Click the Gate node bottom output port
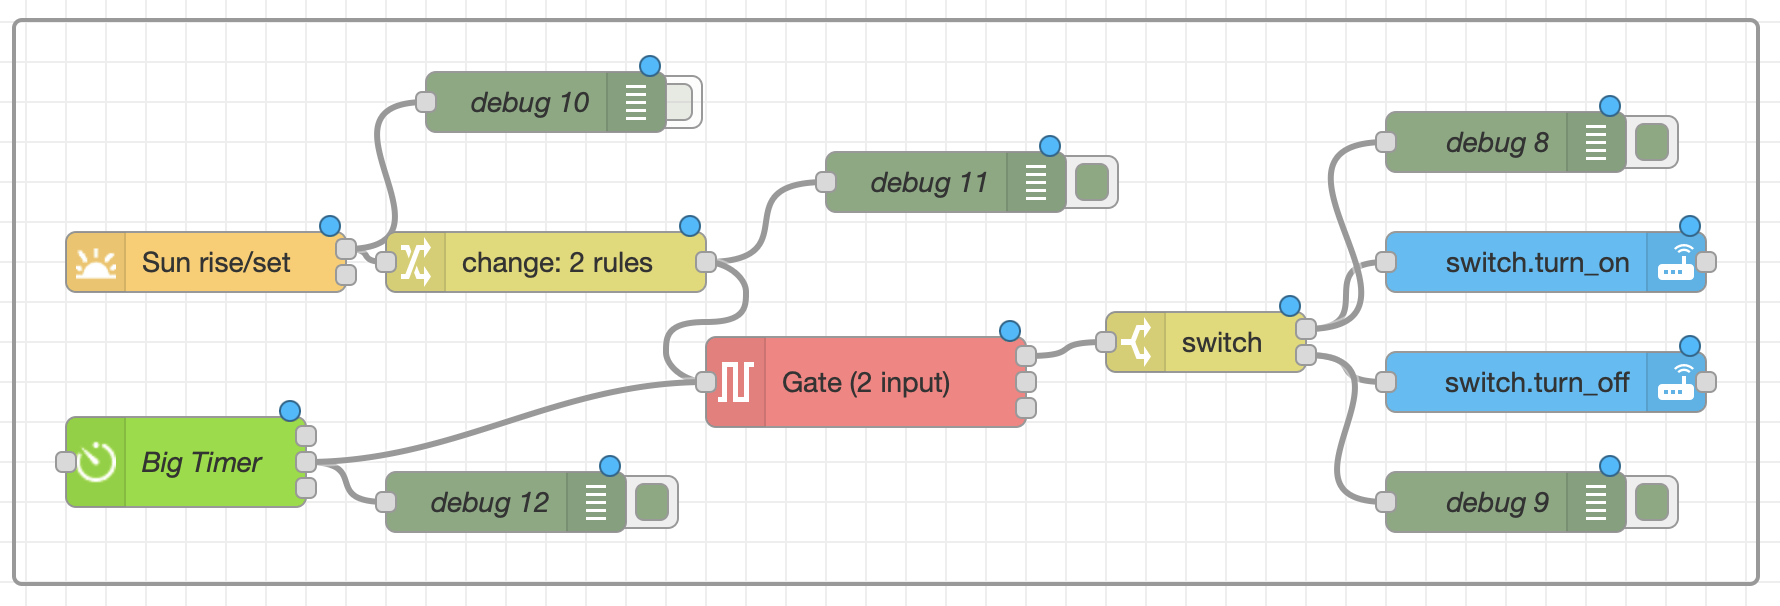 [x=1026, y=408]
